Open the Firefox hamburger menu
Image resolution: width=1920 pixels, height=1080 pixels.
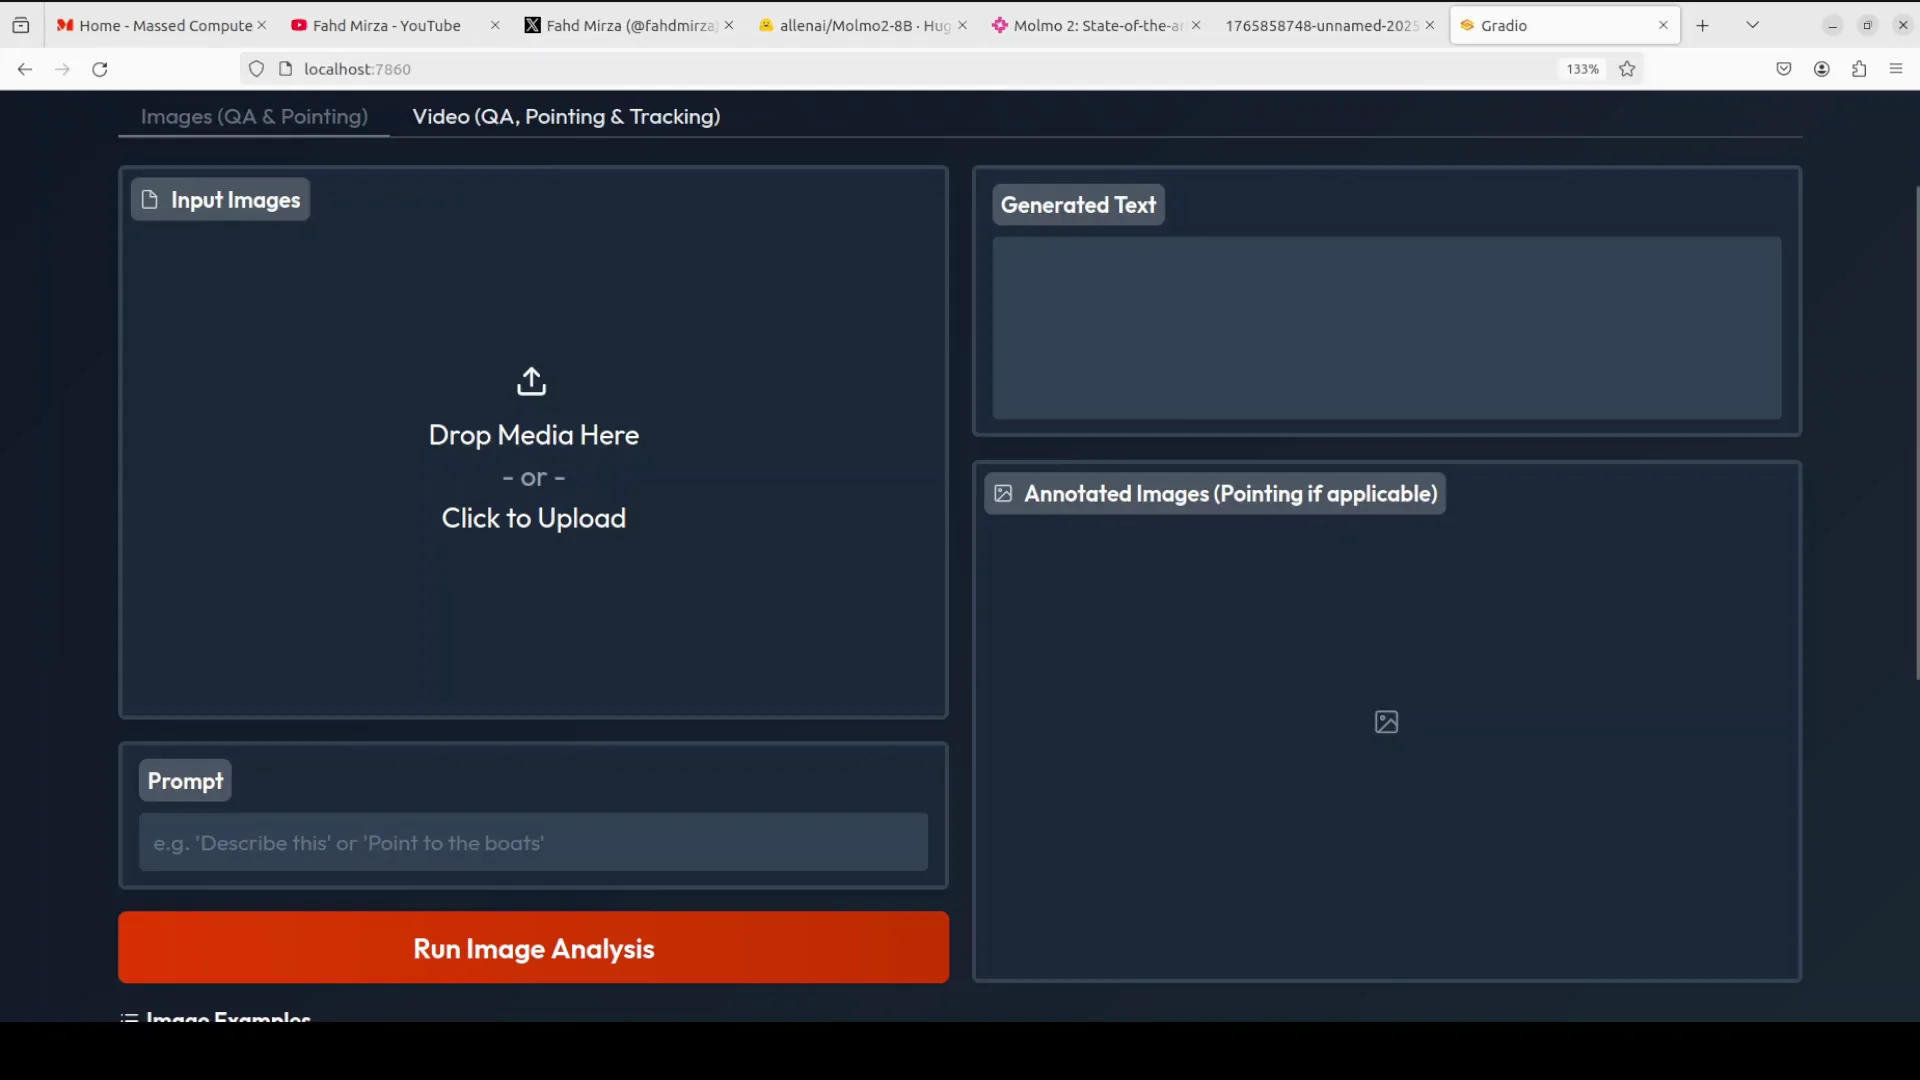[1896, 69]
